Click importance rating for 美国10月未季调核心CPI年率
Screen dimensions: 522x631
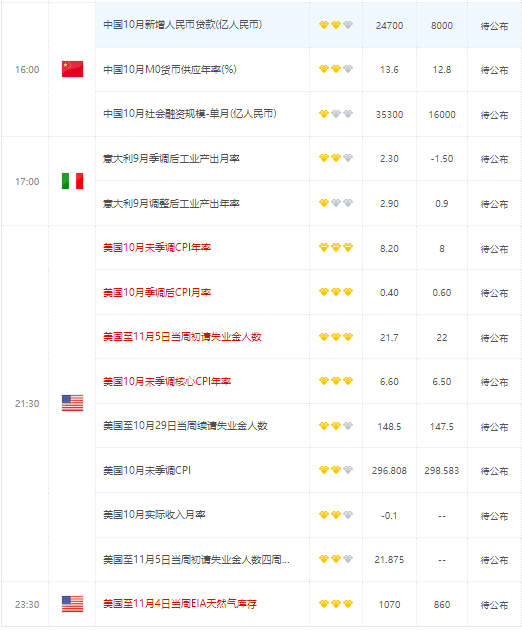tap(336, 381)
